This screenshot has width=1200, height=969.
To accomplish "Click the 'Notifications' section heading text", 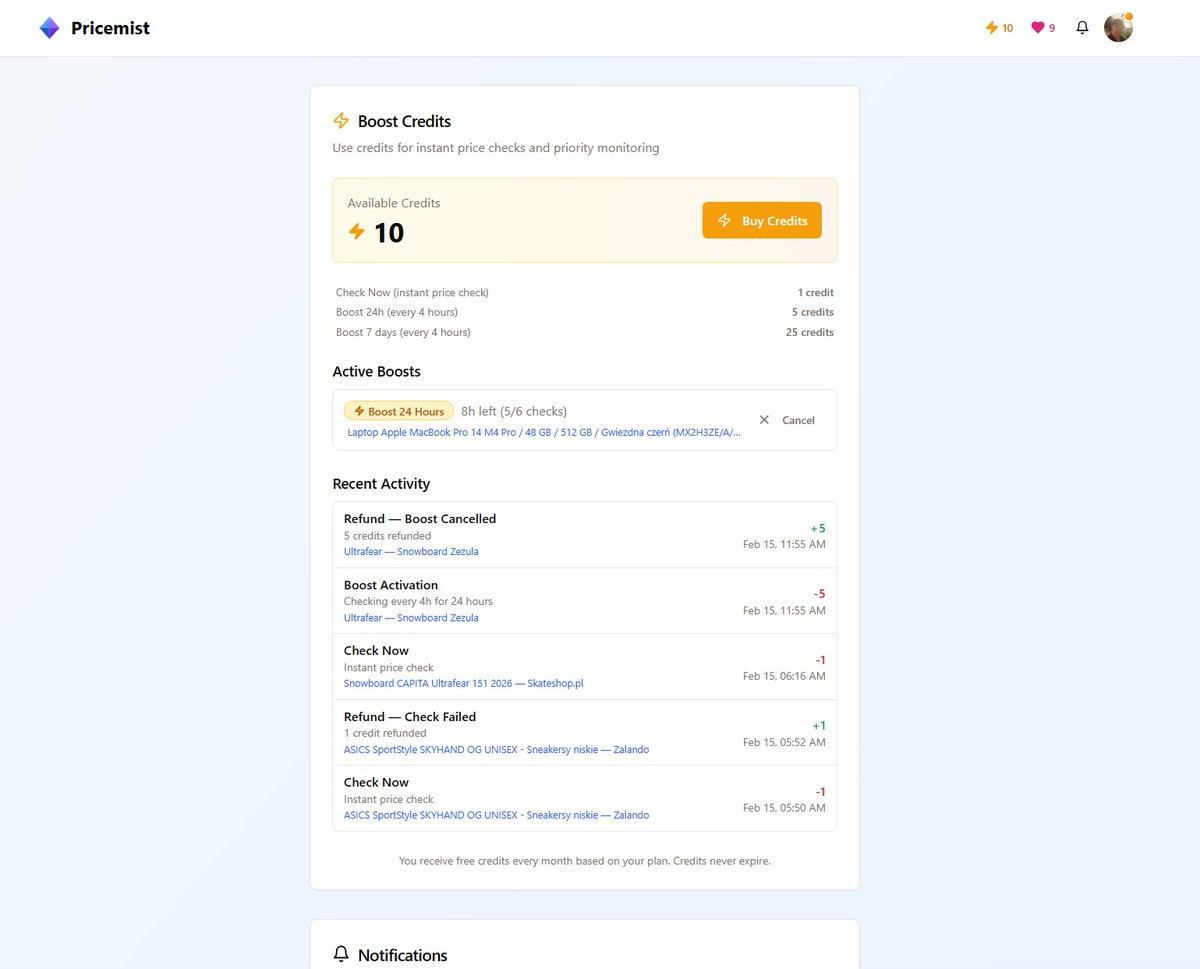I will point(403,955).
